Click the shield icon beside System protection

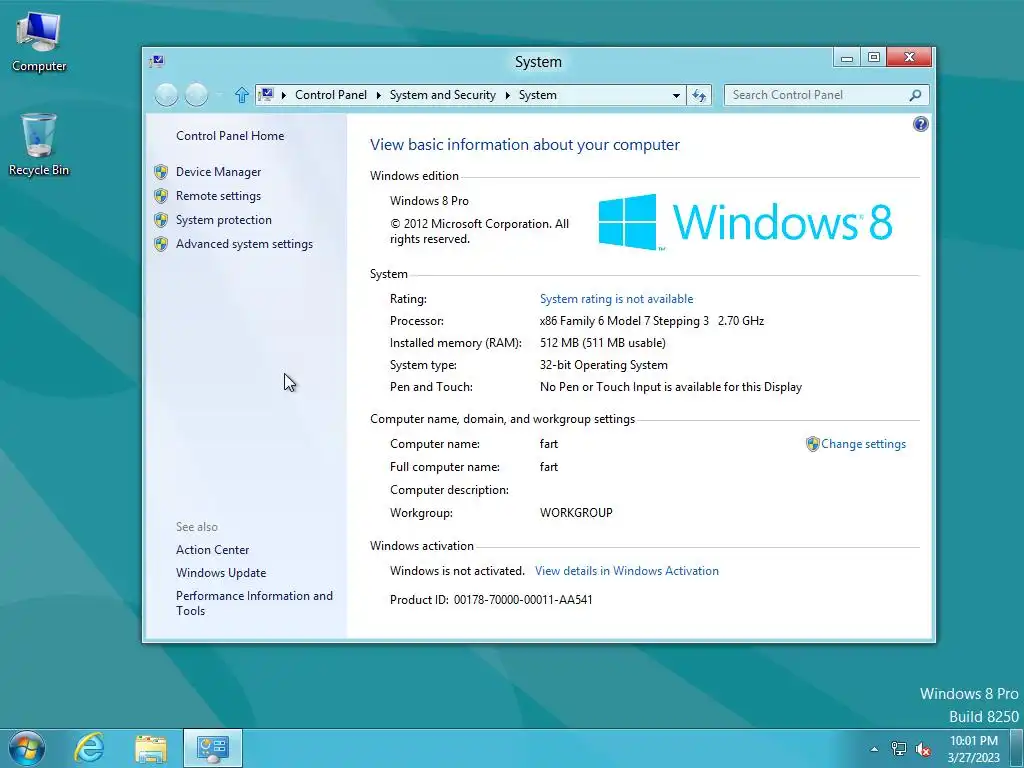pyautogui.click(x=161, y=220)
